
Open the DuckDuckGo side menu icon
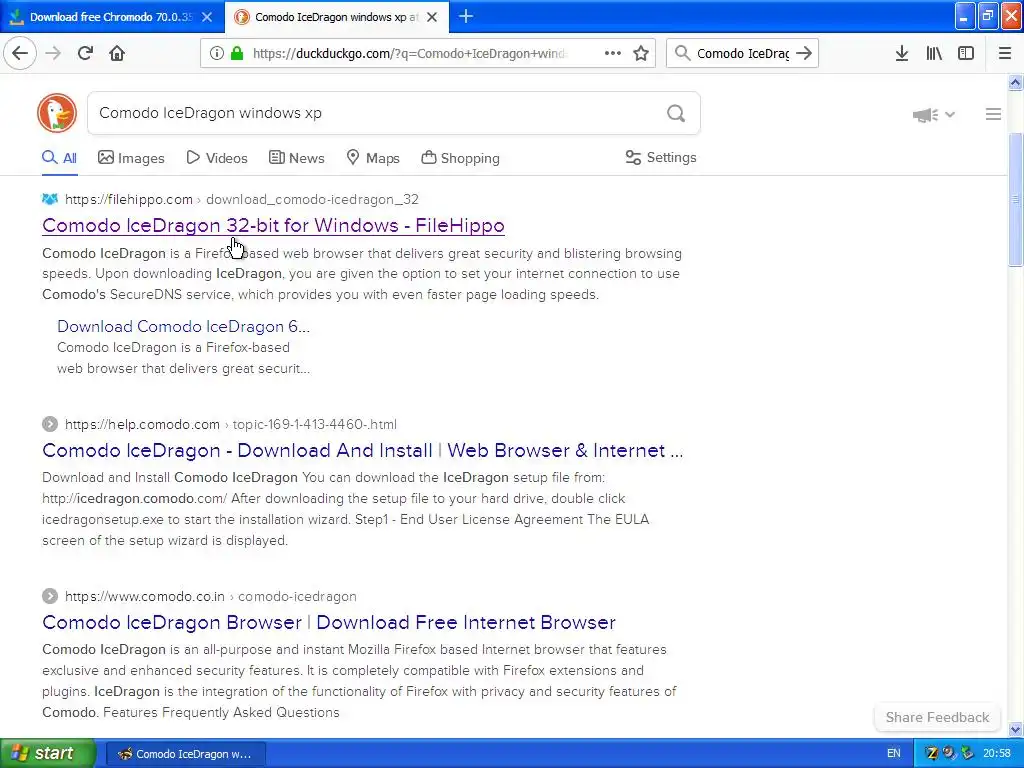(x=993, y=114)
